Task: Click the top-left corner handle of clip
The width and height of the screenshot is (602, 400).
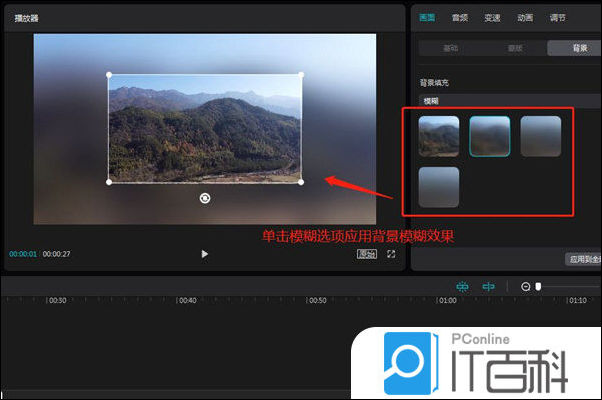Action: point(109,75)
